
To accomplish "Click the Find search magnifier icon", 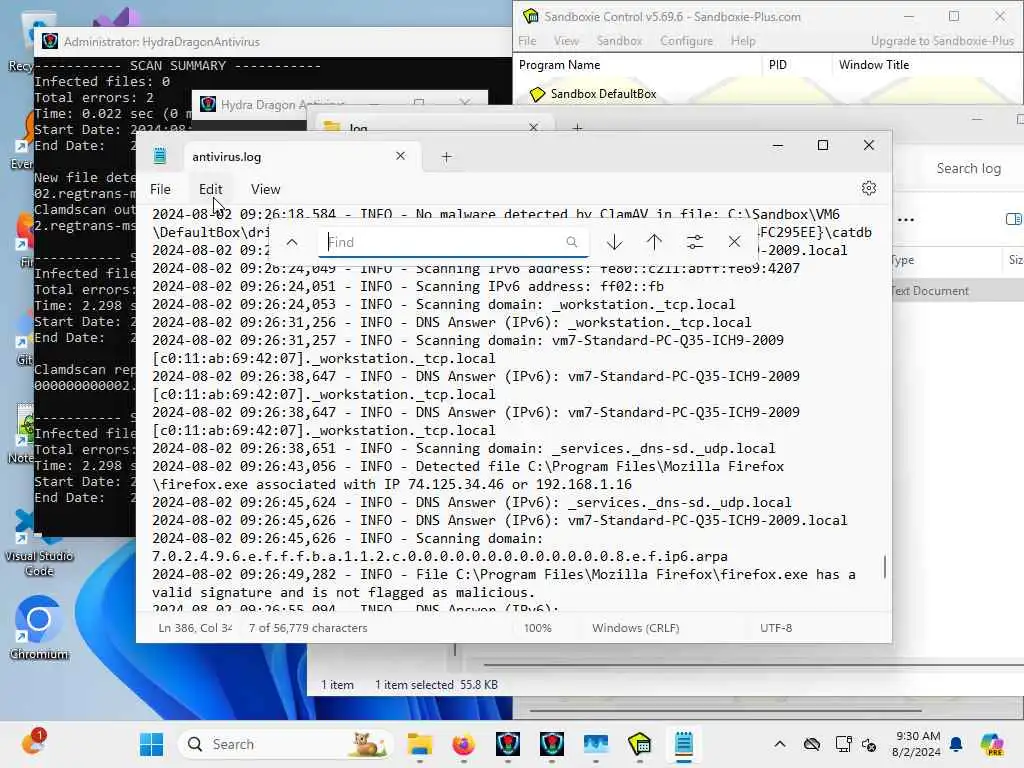I will point(571,242).
